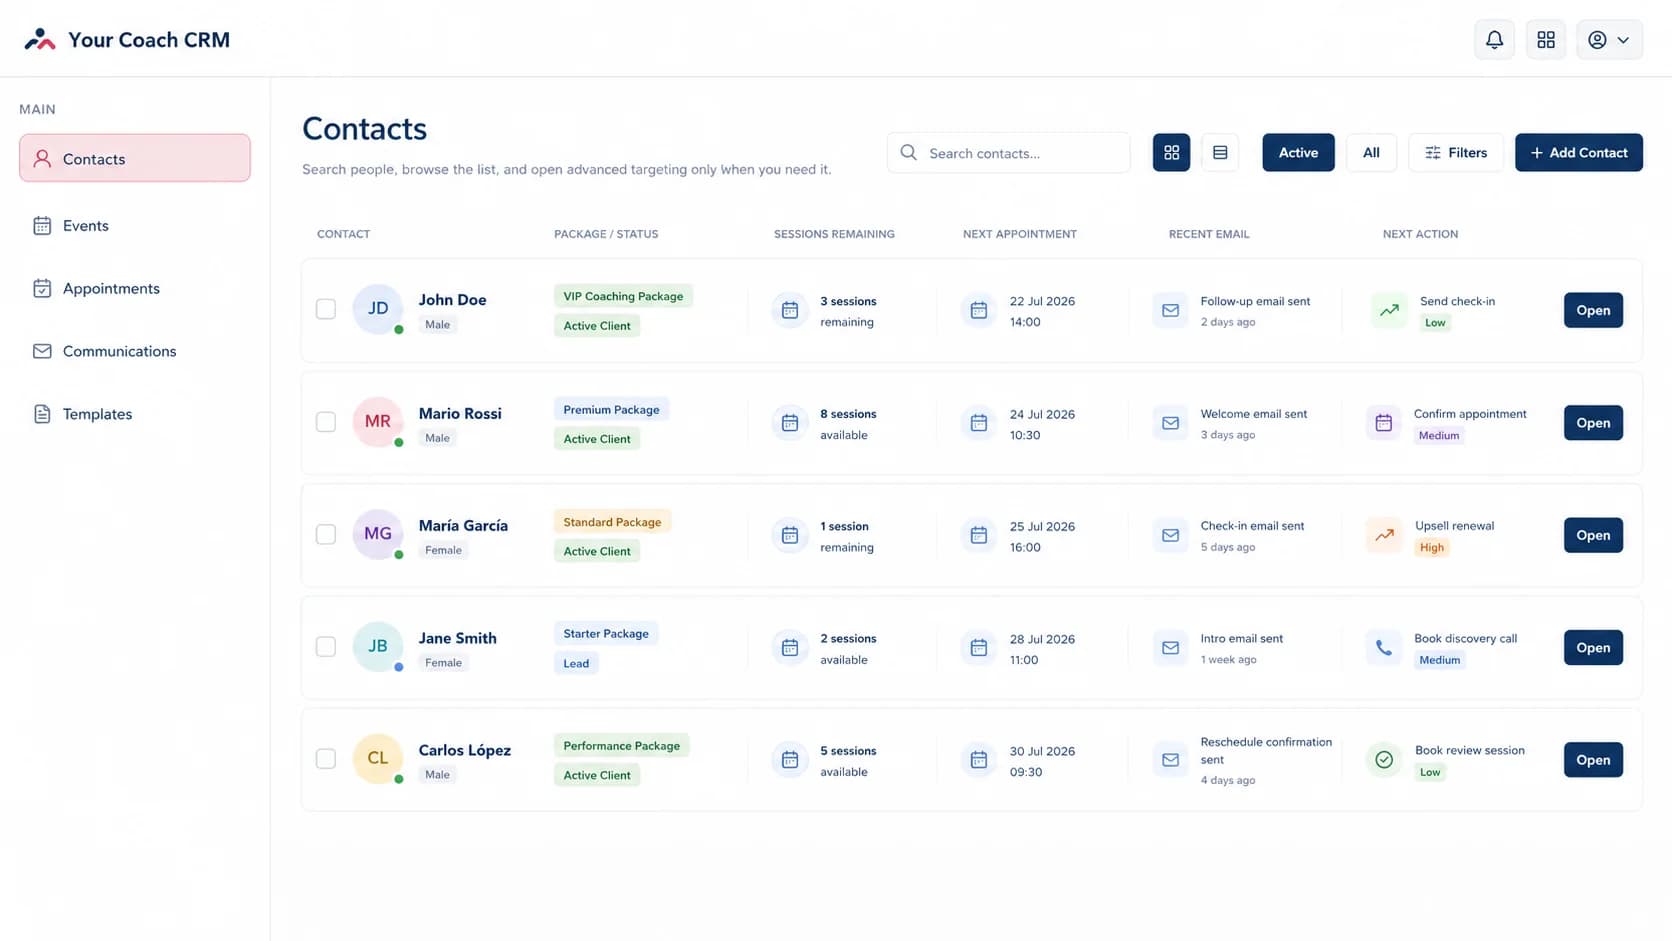Click the PACKAGE / STATUS column header
This screenshot has width=1672, height=941.
606,234
